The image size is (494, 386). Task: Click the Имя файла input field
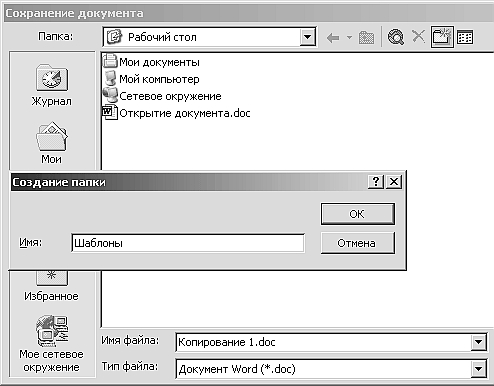pos(323,342)
